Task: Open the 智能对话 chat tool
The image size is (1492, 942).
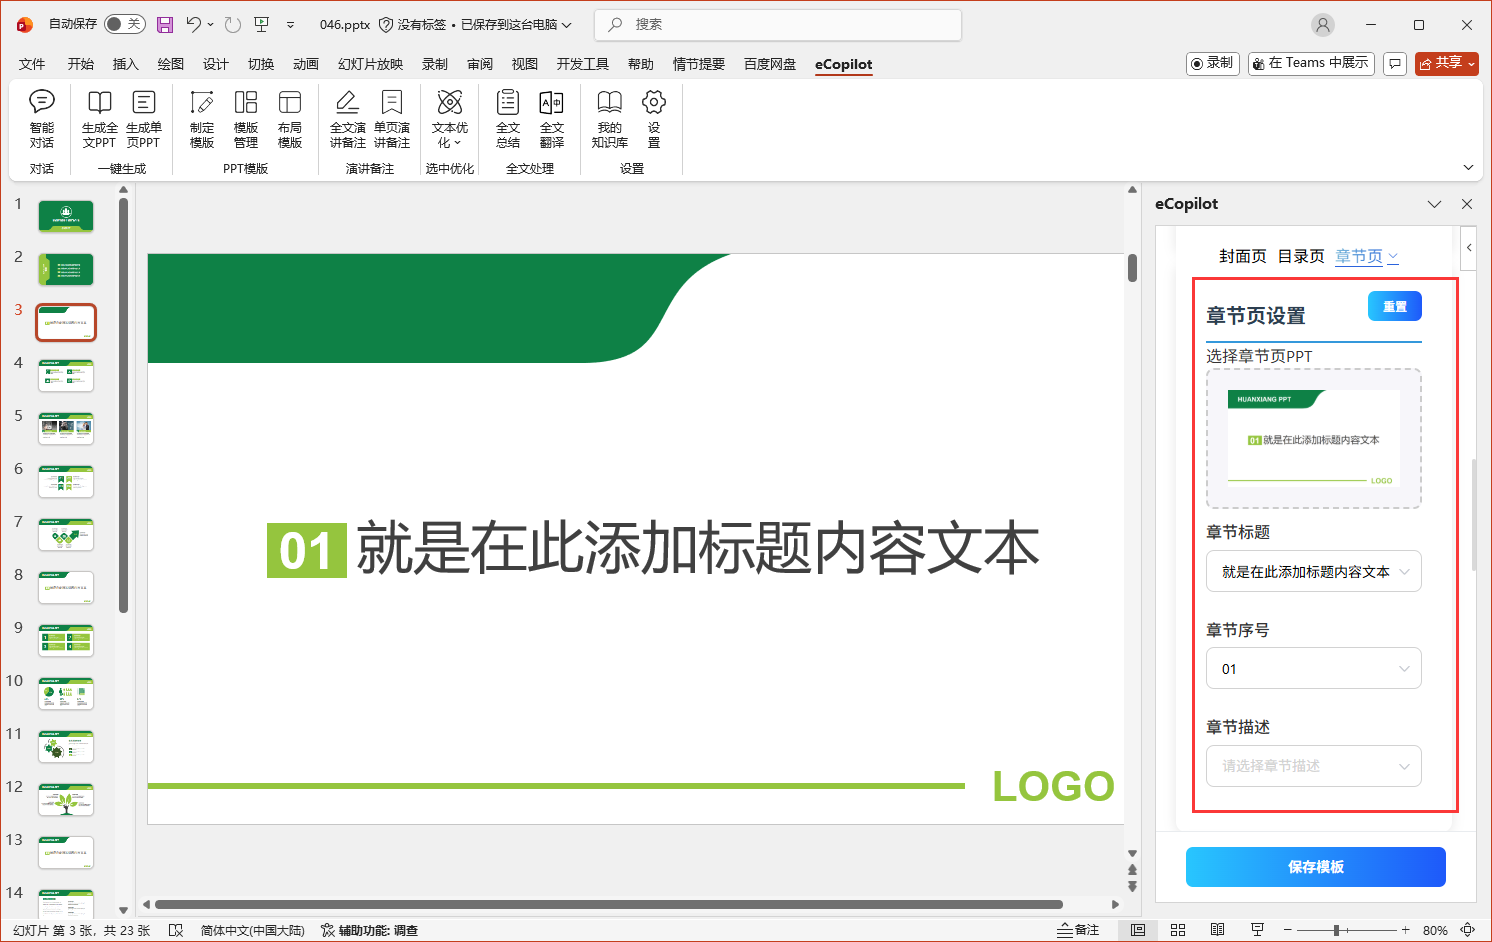Action: point(41,118)
